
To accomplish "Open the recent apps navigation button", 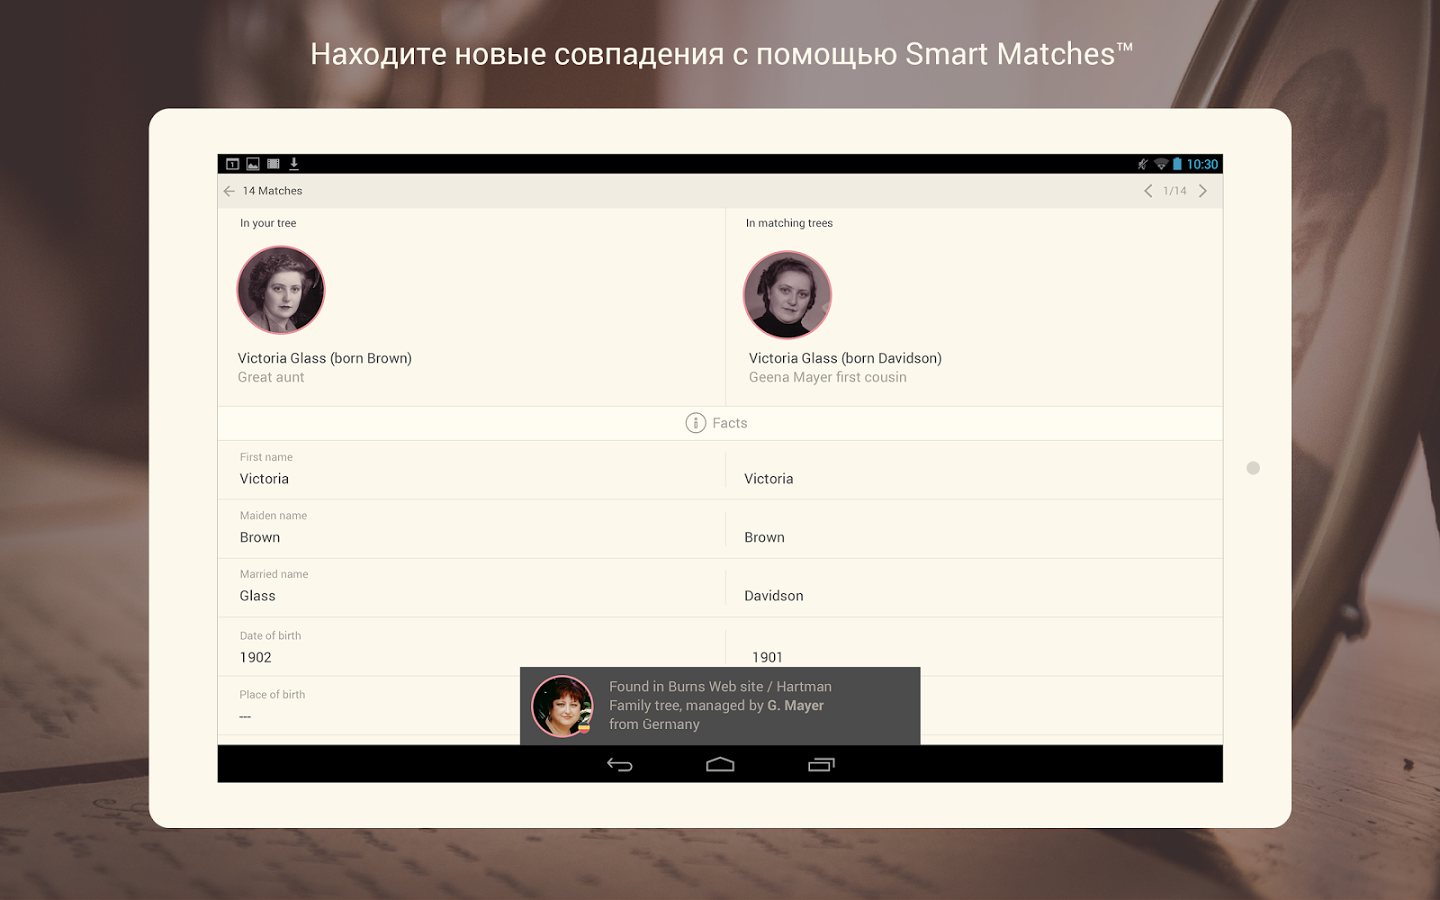I will pos(821,765).
